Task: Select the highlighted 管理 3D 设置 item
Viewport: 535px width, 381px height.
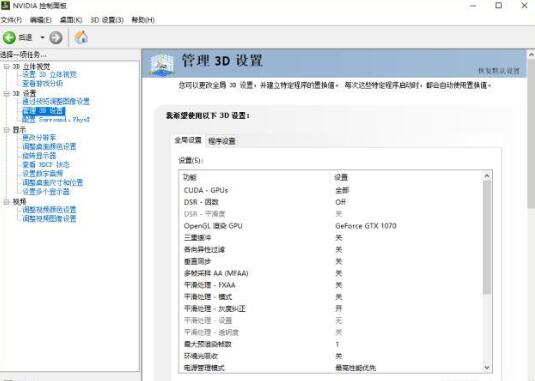Action: [x=43, y=111]
